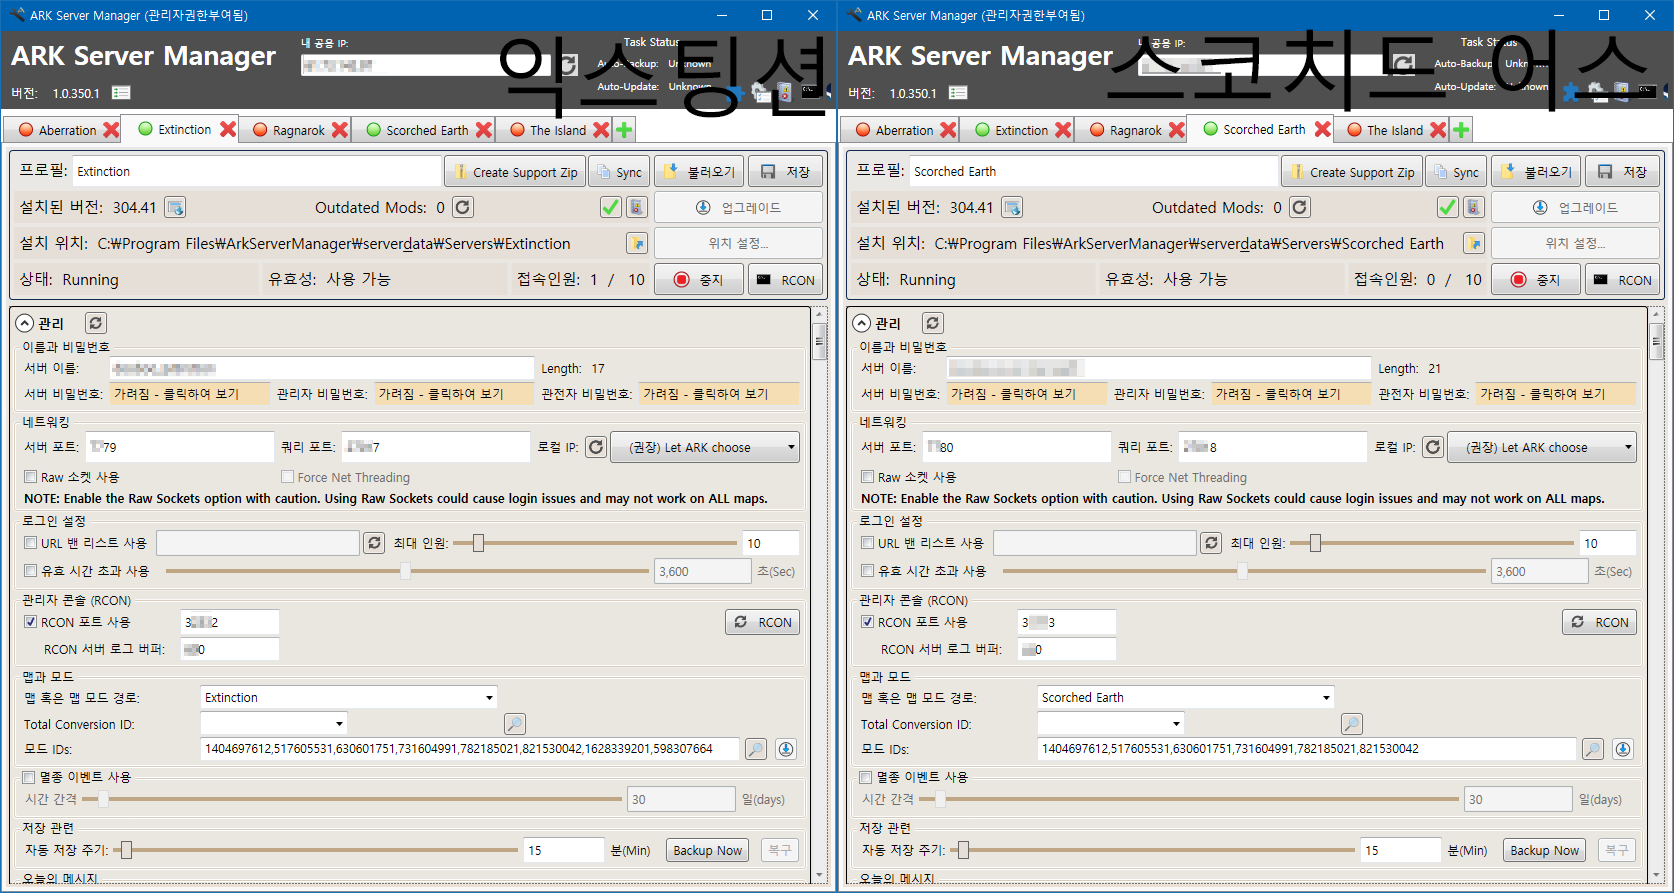Reset the 관리 section in right window
This screenshot has width=1674, height=893.
coord(932,323)
